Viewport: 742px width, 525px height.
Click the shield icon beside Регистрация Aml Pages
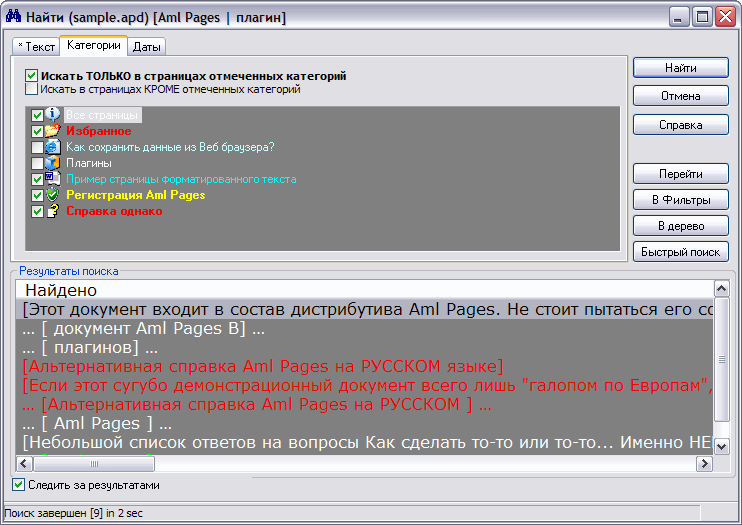point(53,195)
